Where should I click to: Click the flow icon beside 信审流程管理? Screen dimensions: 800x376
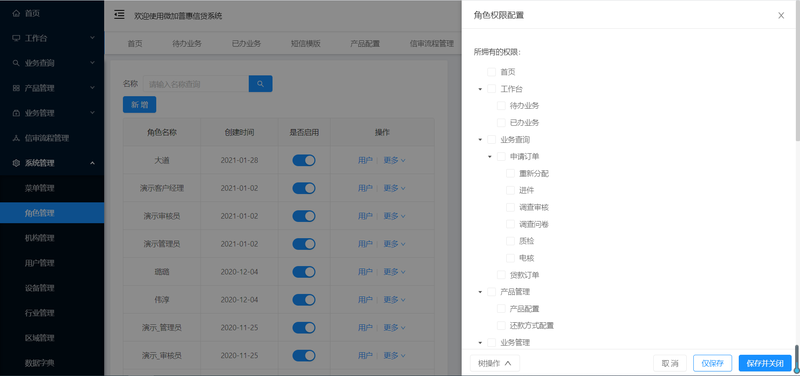pos(16,138)
